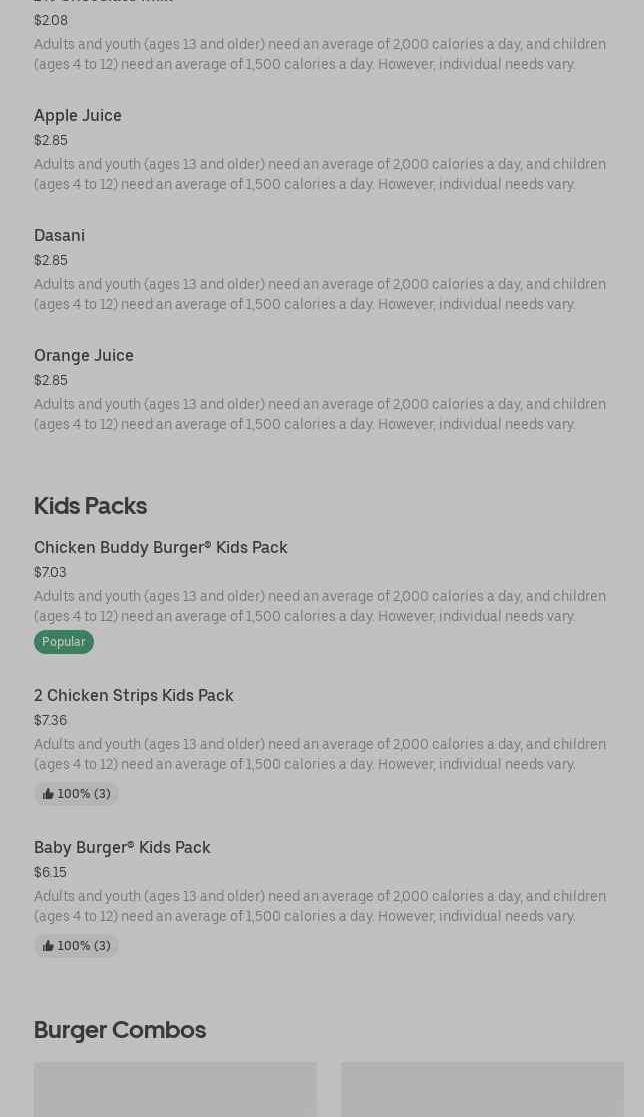Image resolution: width=644 pixels, height=1117 pixels.
Task: Click 100% (3) rating on 2 Chicken Strips
Action: [x=84, y=794]
